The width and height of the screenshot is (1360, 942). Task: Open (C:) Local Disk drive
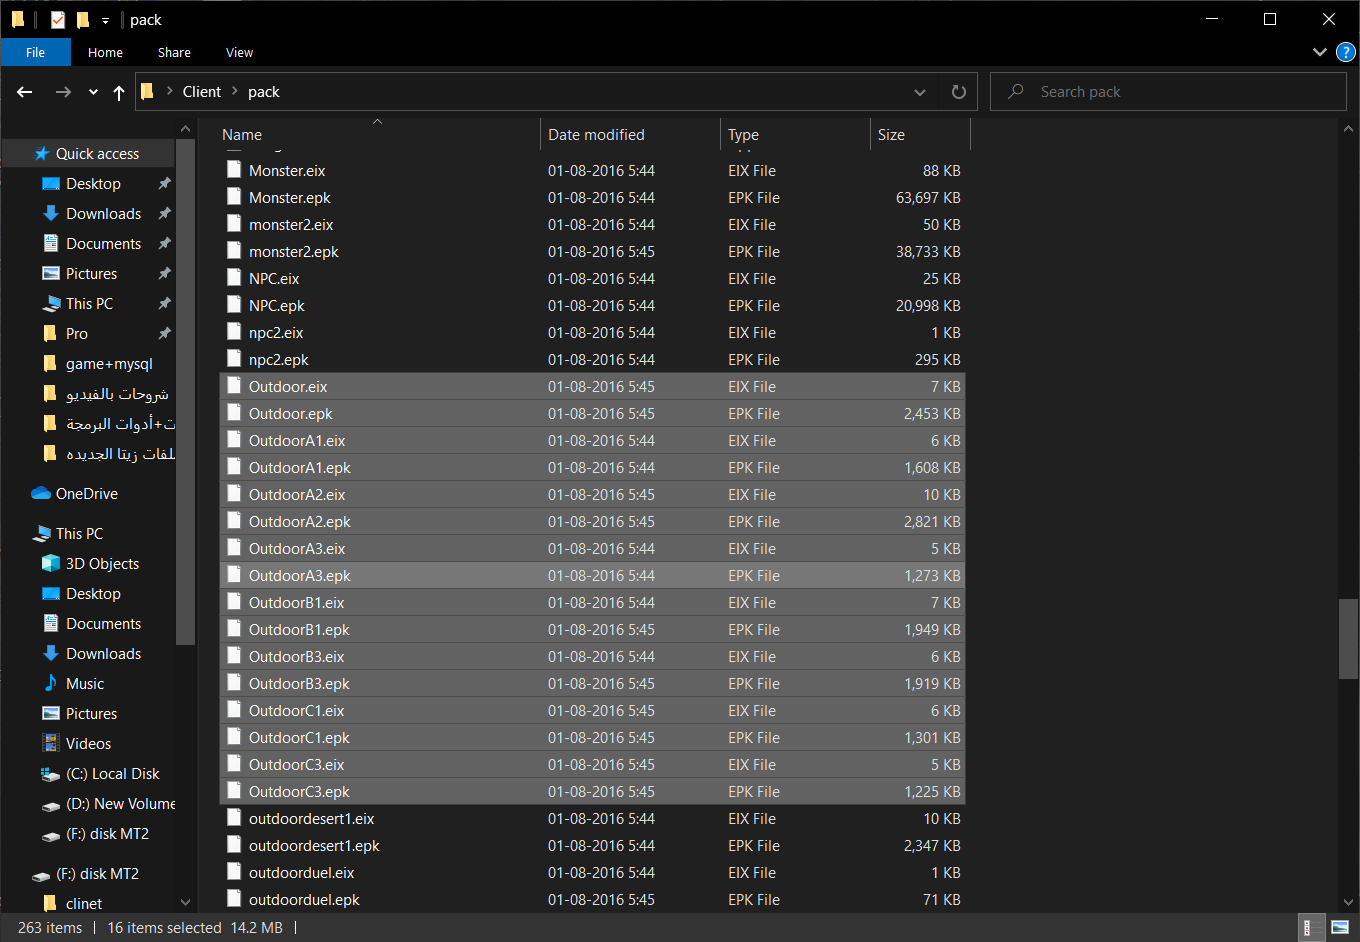(x=112, y=774)
